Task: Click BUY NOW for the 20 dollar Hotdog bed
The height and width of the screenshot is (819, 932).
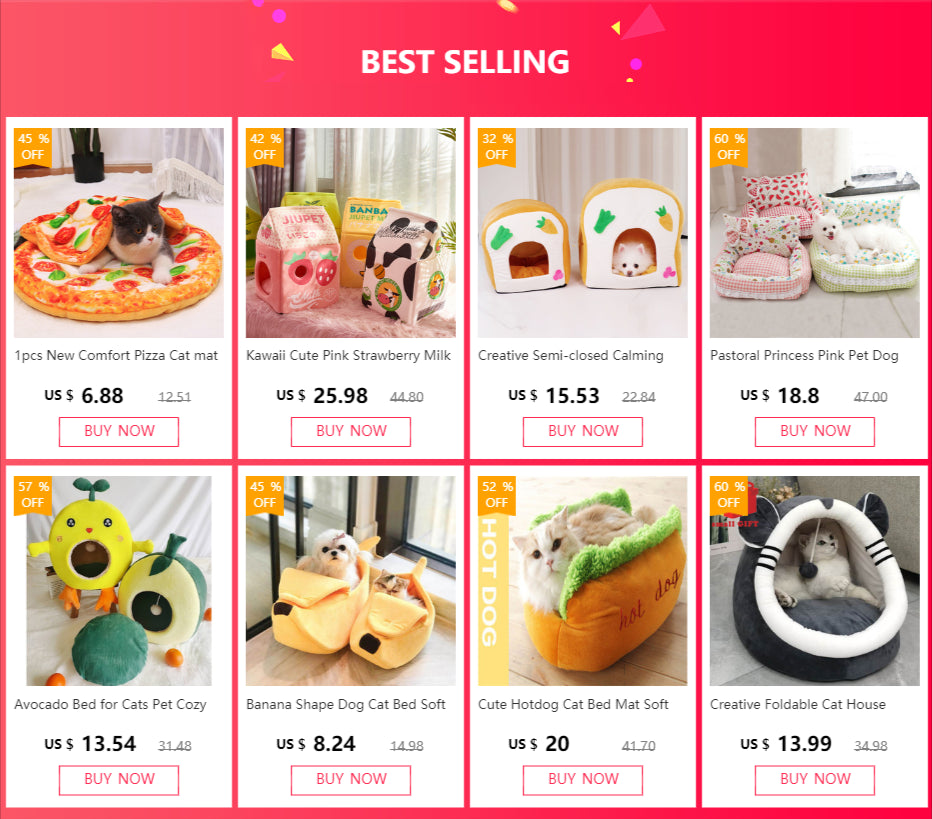Action: click(x=582, y=780)
